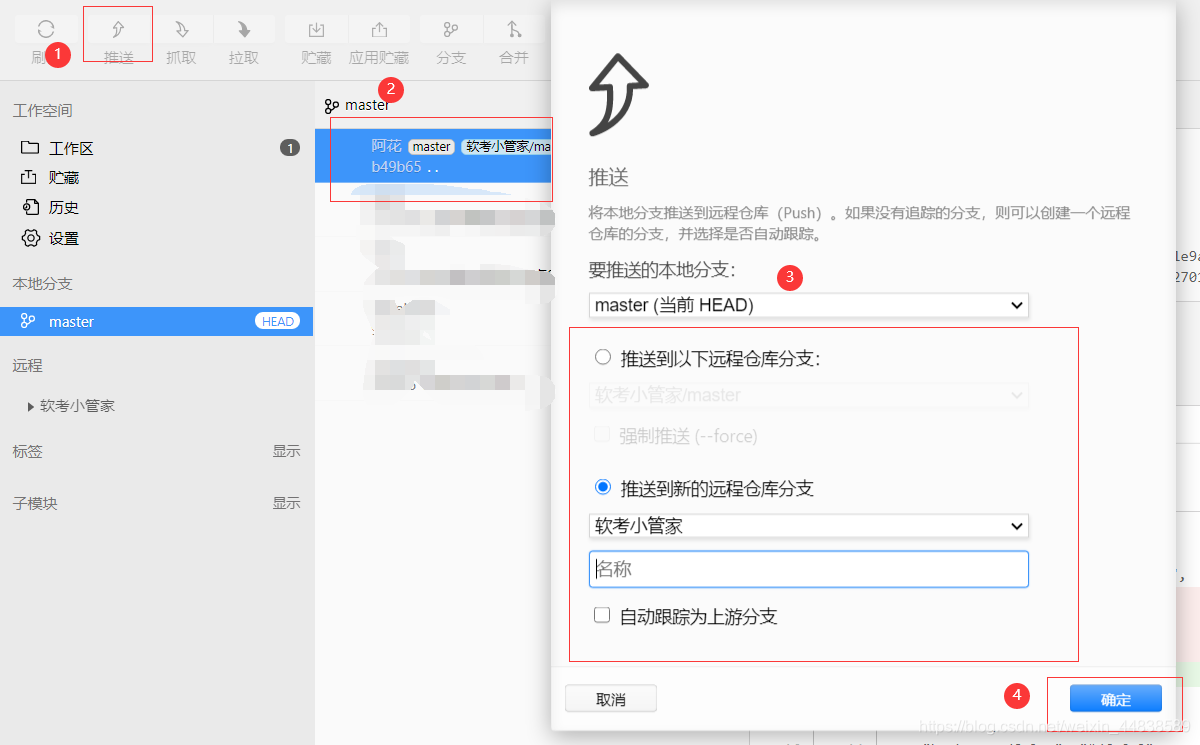This screenshot has width=1200, height=745.
Task: Click the 合并 (Merge) toolbar icon
Action: [514, 30]
